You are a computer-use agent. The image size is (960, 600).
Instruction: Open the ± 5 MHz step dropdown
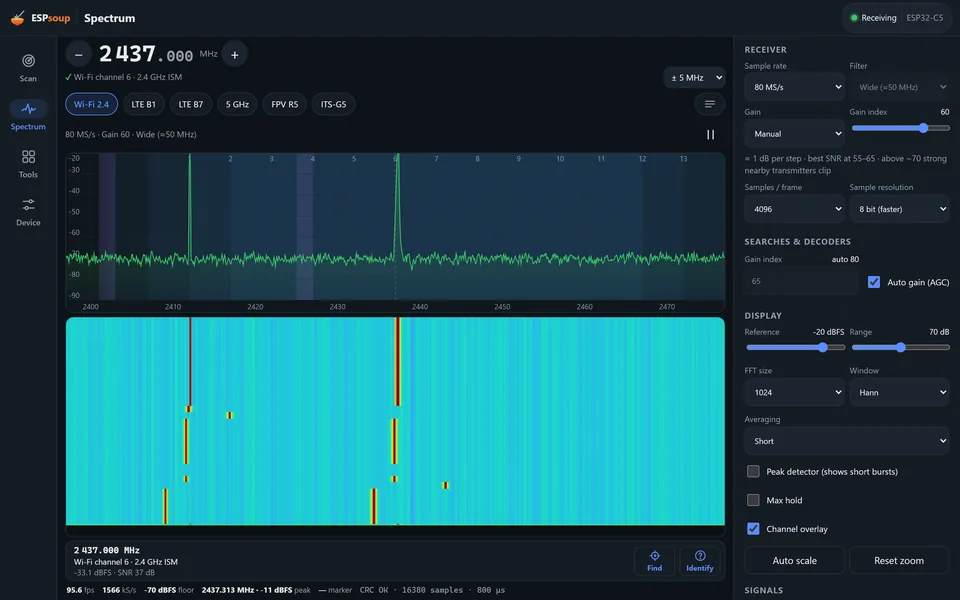pyautogui.click(x=694, y=78)
